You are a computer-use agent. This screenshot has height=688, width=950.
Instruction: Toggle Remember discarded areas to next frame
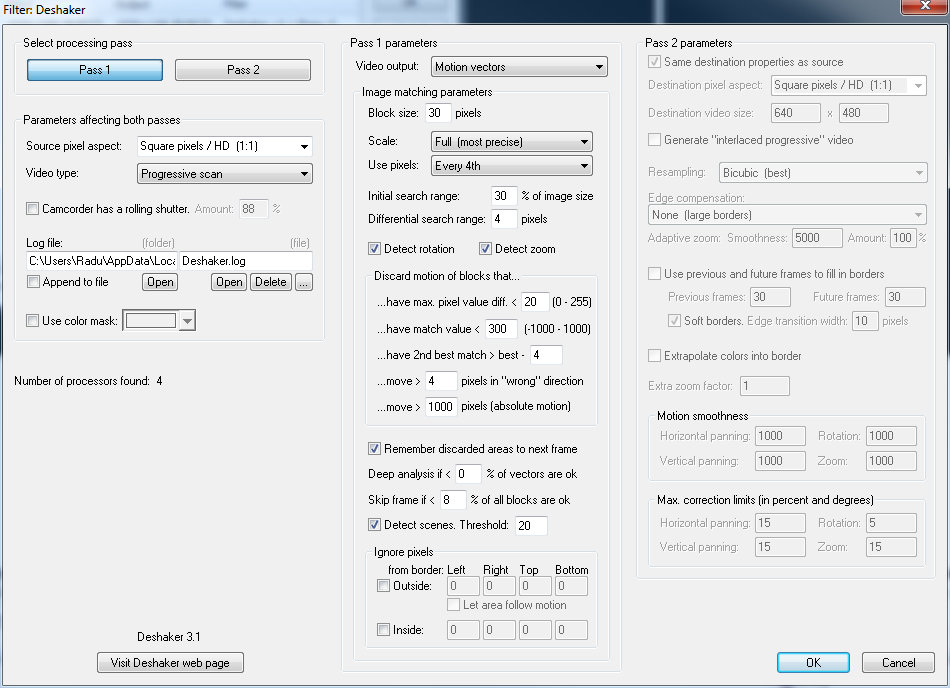click(374, 449)
